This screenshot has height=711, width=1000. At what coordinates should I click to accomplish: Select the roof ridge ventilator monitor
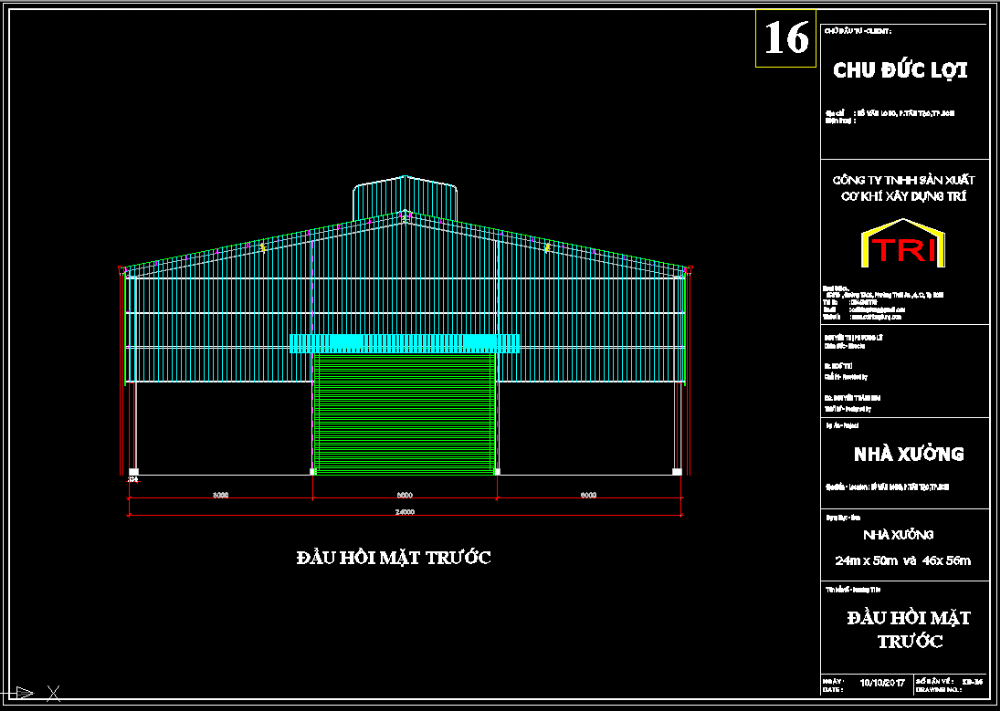[x=405, y=198]
